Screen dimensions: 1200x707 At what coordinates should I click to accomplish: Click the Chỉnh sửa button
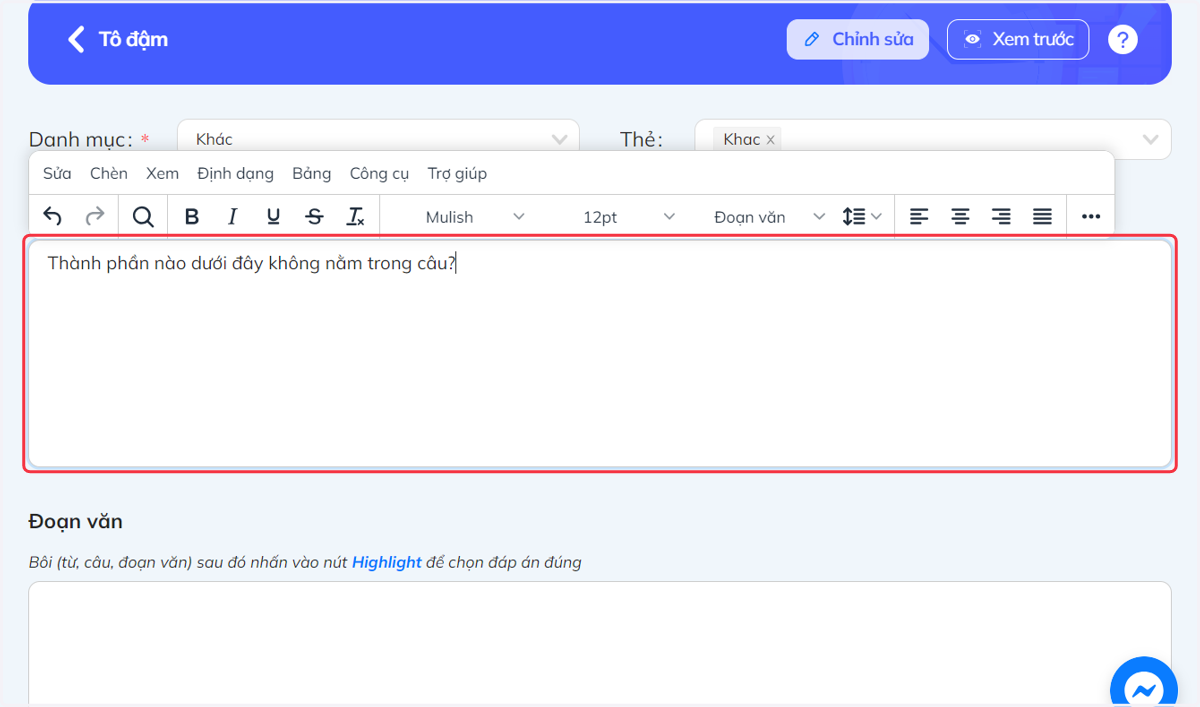pos(858,39)
